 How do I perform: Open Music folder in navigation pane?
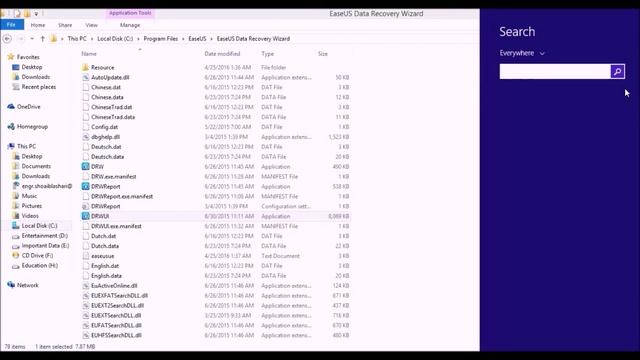coord(29,196)
